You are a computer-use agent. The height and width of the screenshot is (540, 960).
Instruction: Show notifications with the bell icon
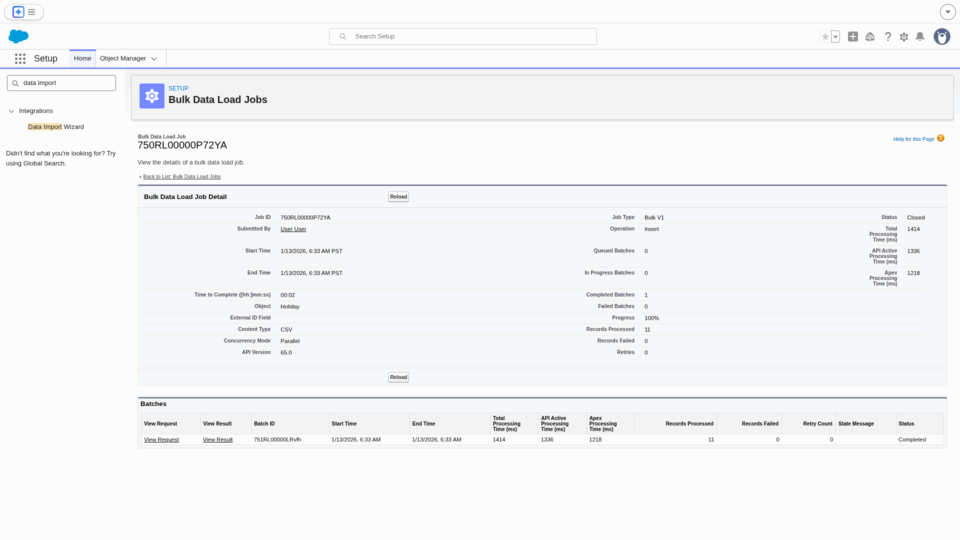point(920,36)
